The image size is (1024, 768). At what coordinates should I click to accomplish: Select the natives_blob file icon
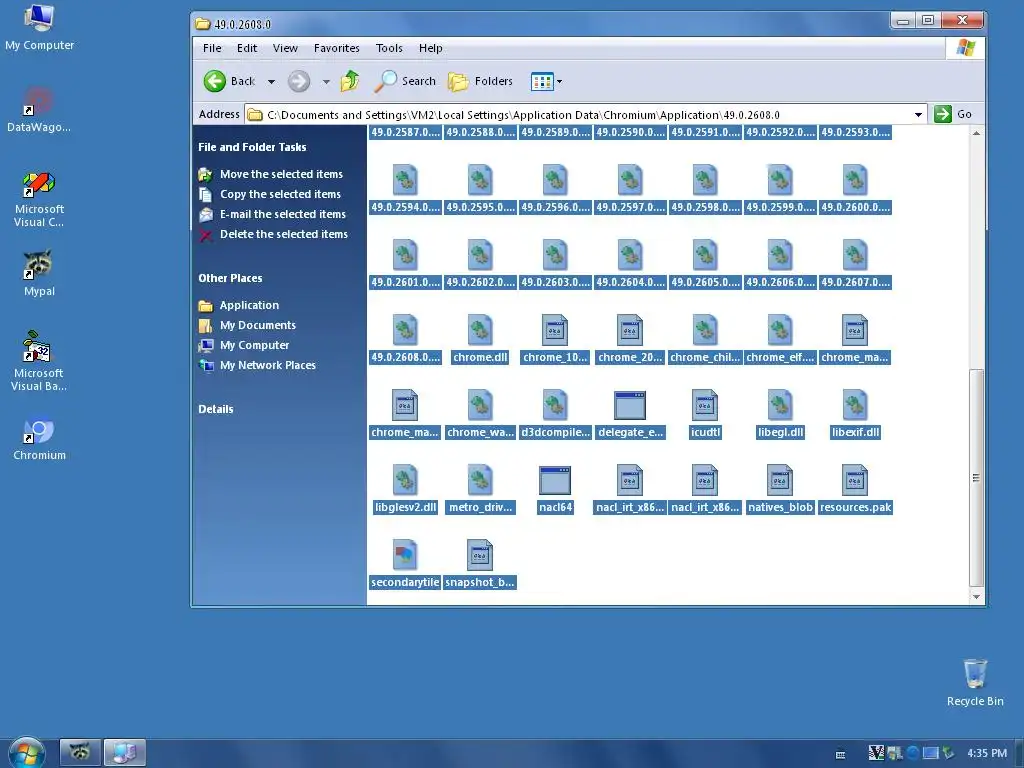[x=780, y=480]
